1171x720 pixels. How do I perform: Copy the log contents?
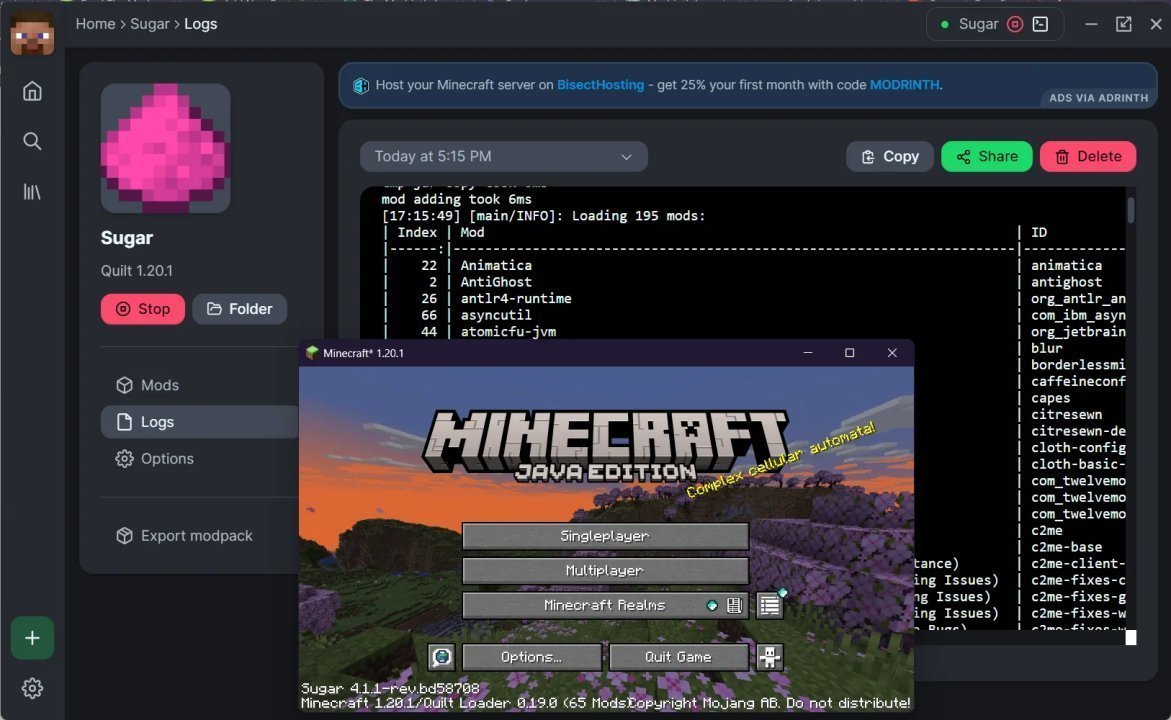click(x=889, y=156)
